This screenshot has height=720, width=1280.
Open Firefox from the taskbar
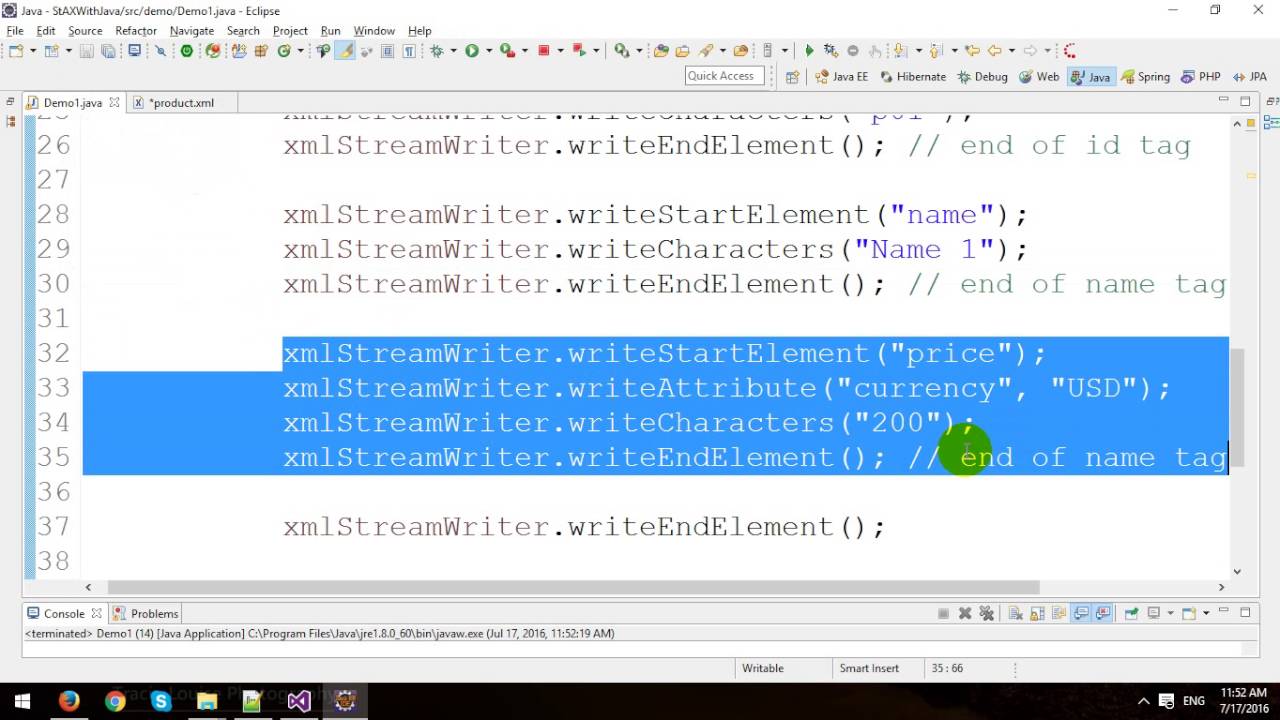(x=69, y=701)
